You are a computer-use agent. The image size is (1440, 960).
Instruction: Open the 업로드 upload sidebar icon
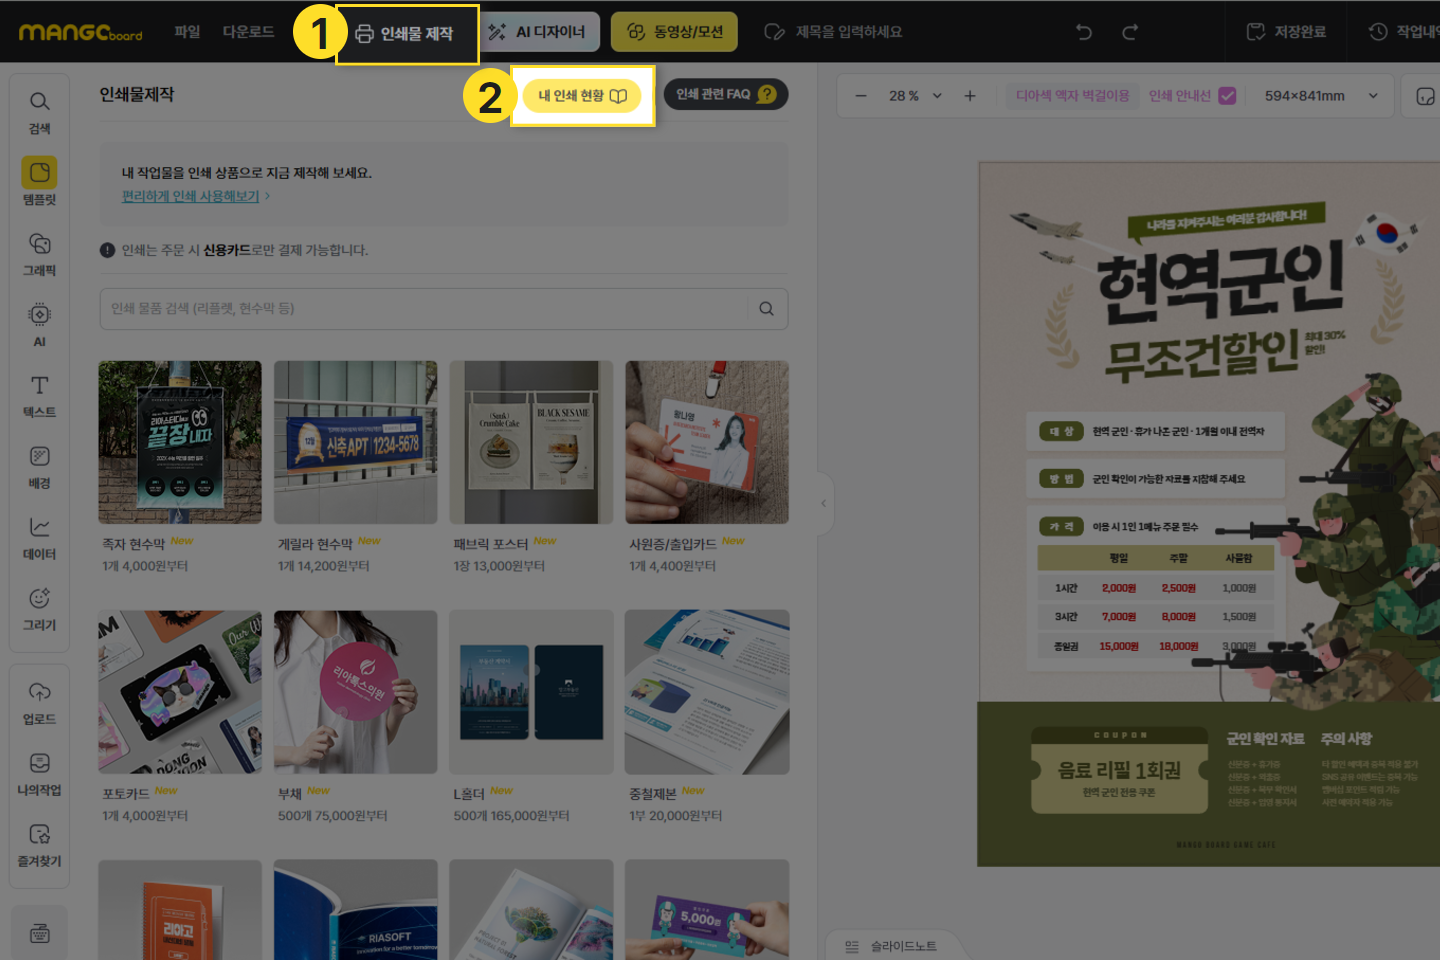[x=39, y=703]
